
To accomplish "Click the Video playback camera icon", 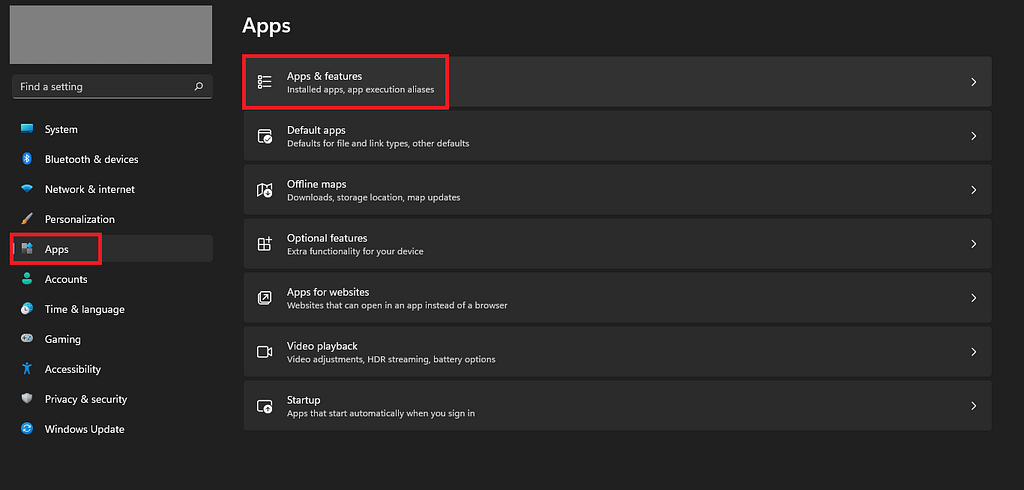I will 264,352.
